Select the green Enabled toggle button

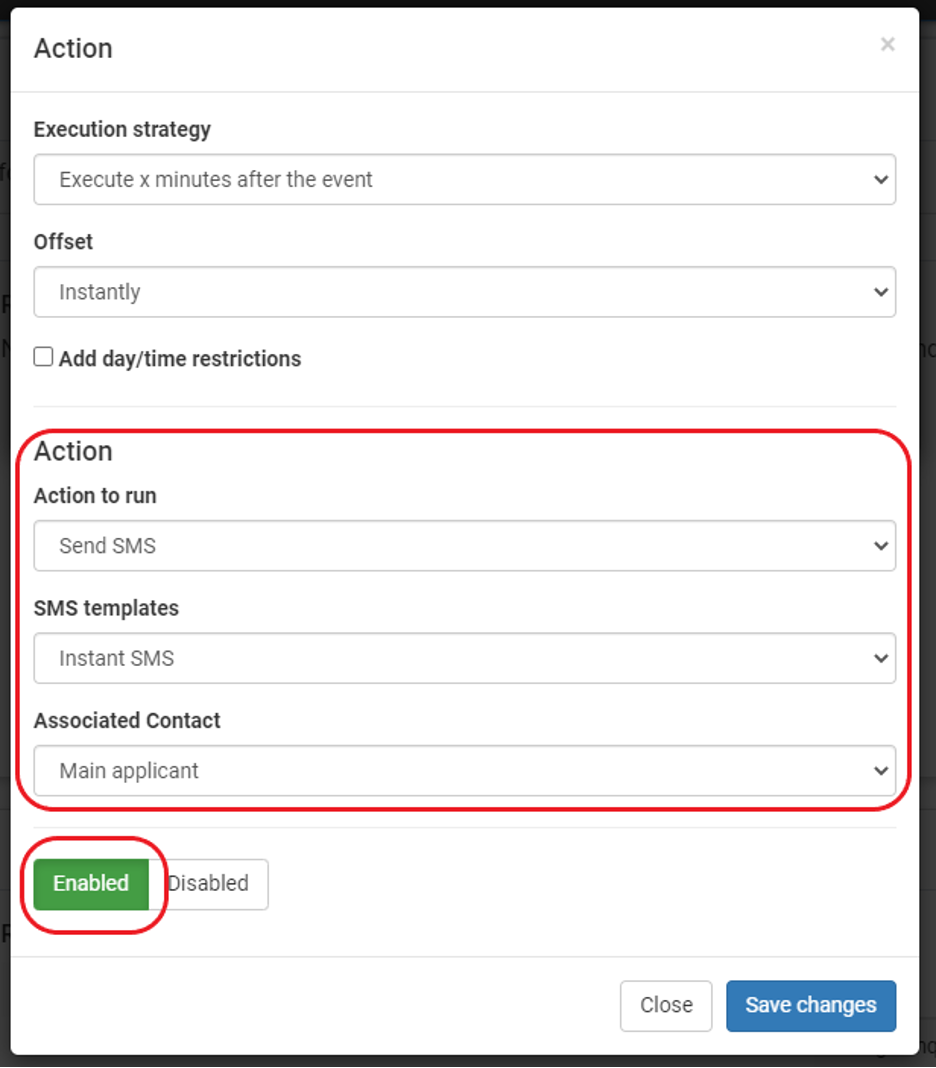[91, 883]
